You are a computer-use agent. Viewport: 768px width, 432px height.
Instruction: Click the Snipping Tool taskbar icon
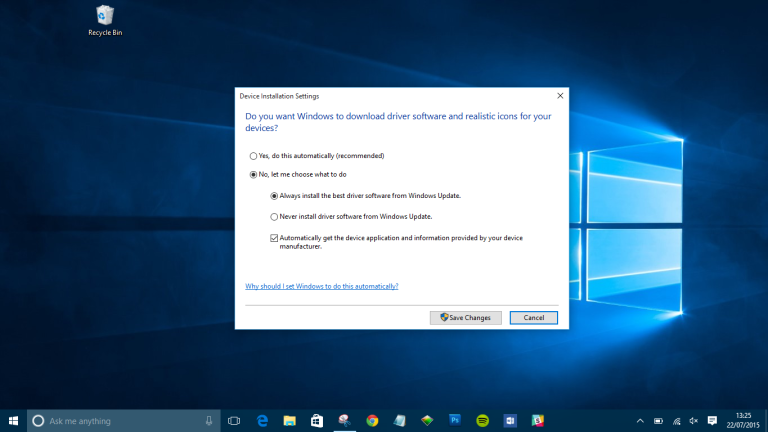tap(344, 421)
